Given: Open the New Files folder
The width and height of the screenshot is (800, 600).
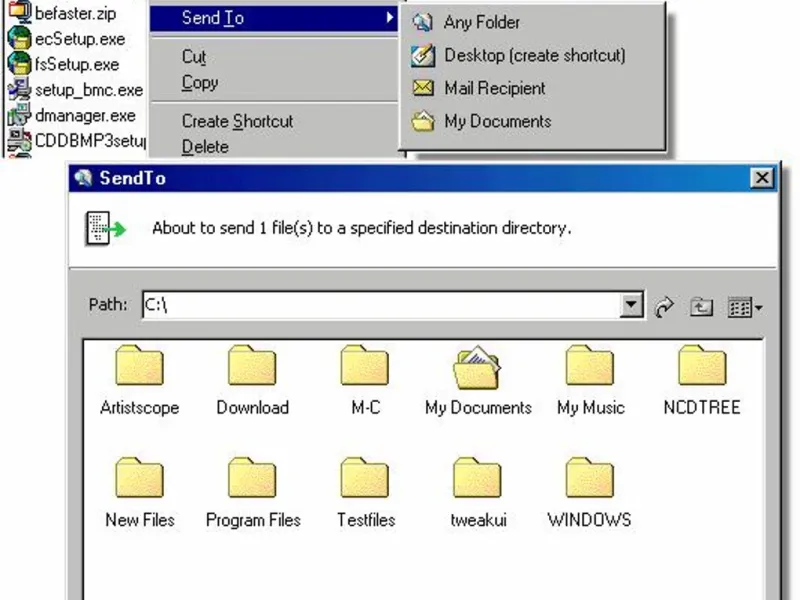Looking at the screenshot, I should [139, 493].
